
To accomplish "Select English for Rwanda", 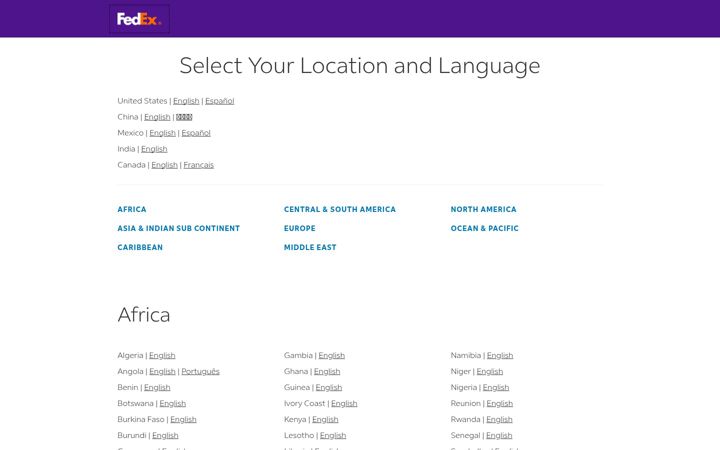I will click(x=499, y=420).
